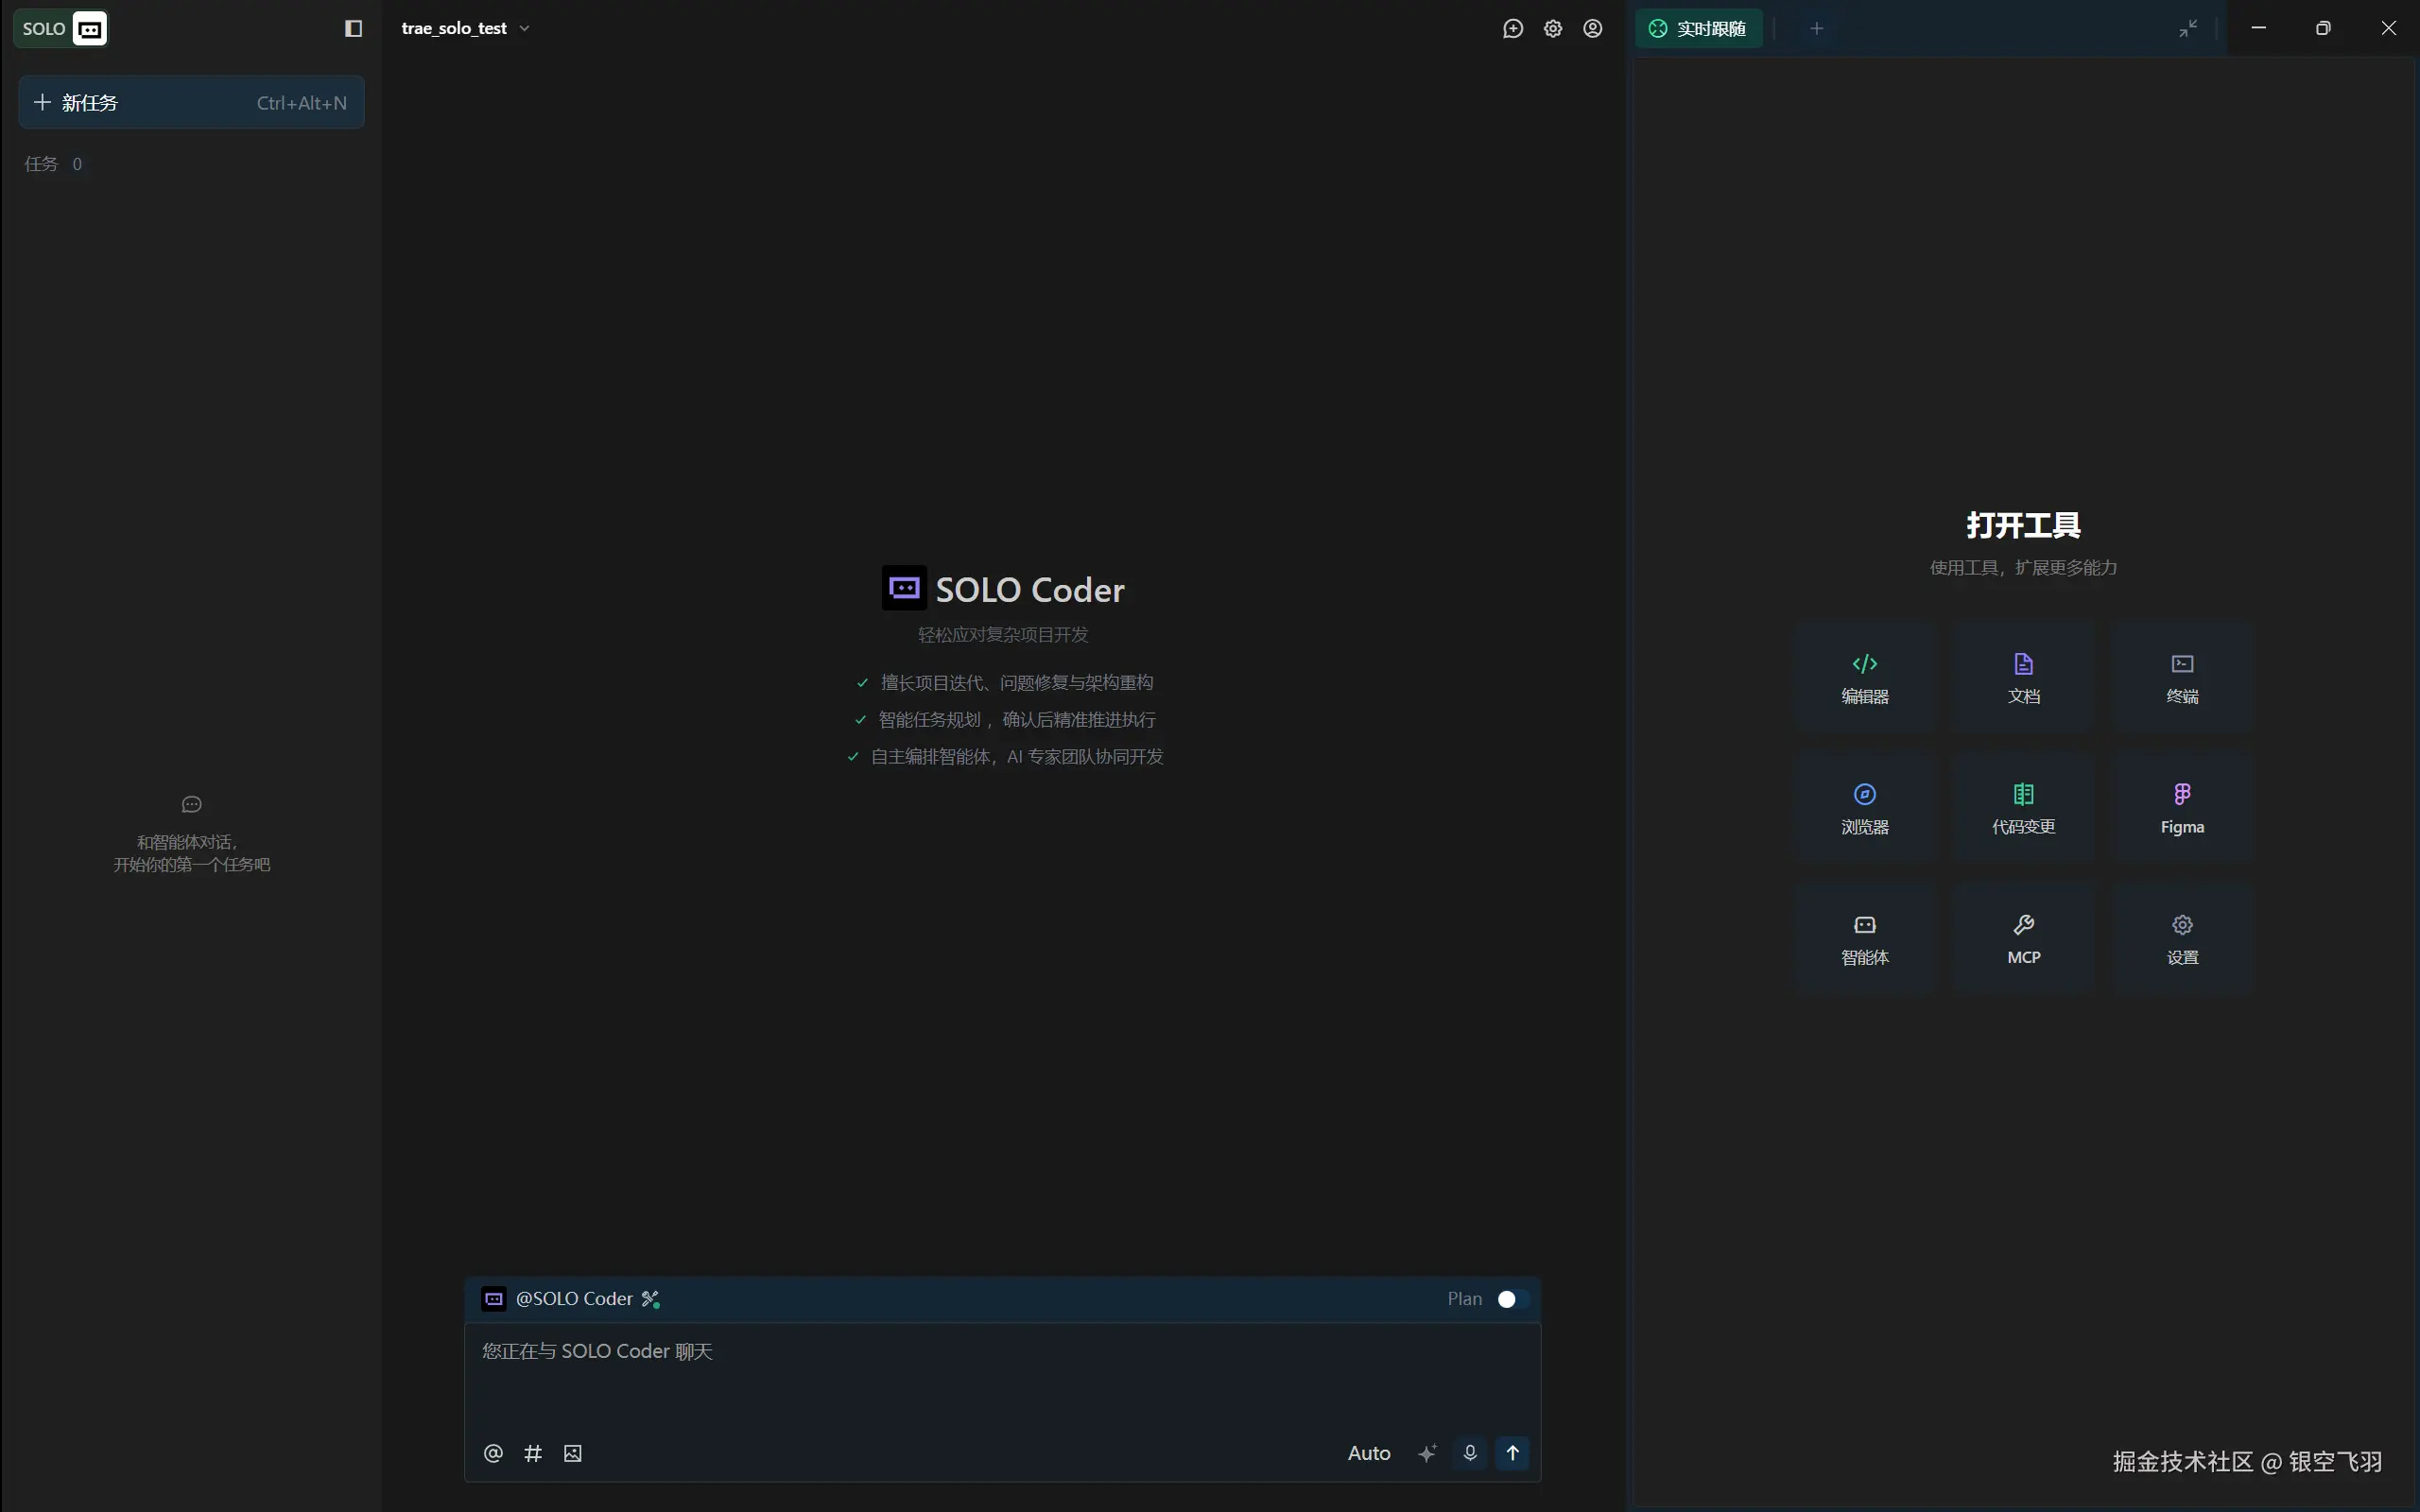Open the Browser tool tile
2420x1512 pixels.
pyautogui.click(x=1864, y=808)
